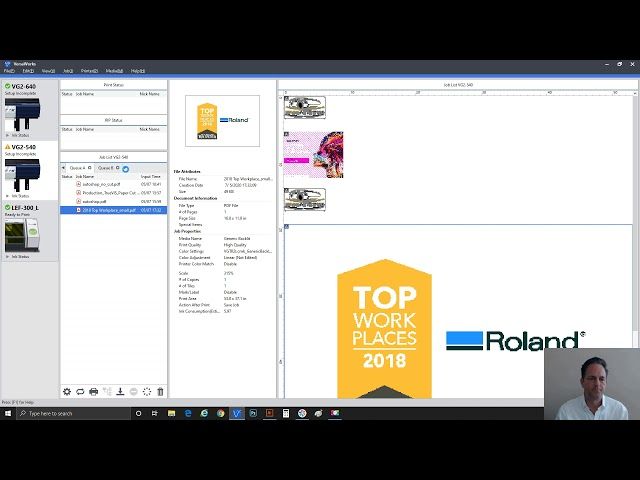640x480 pixels.
Task: Open the Media menu
Action: click(x=114, y=71)
